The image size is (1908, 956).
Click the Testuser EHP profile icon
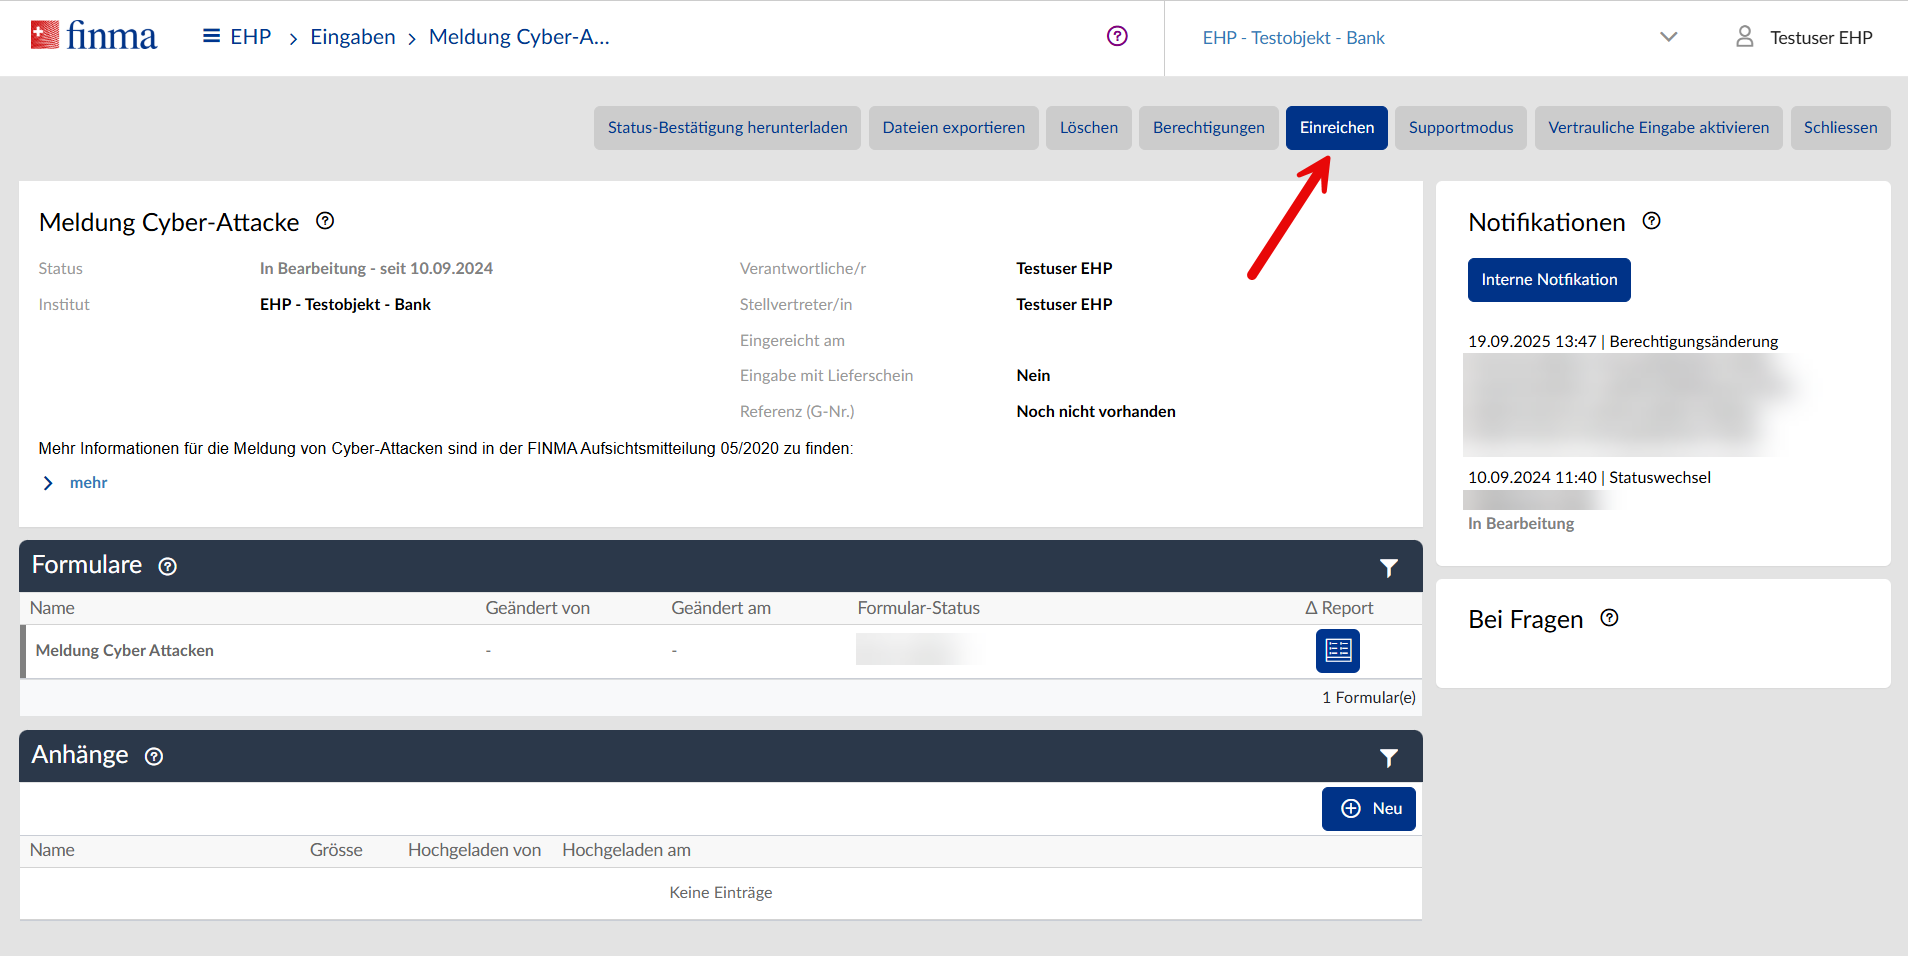tap(1744, 37)
